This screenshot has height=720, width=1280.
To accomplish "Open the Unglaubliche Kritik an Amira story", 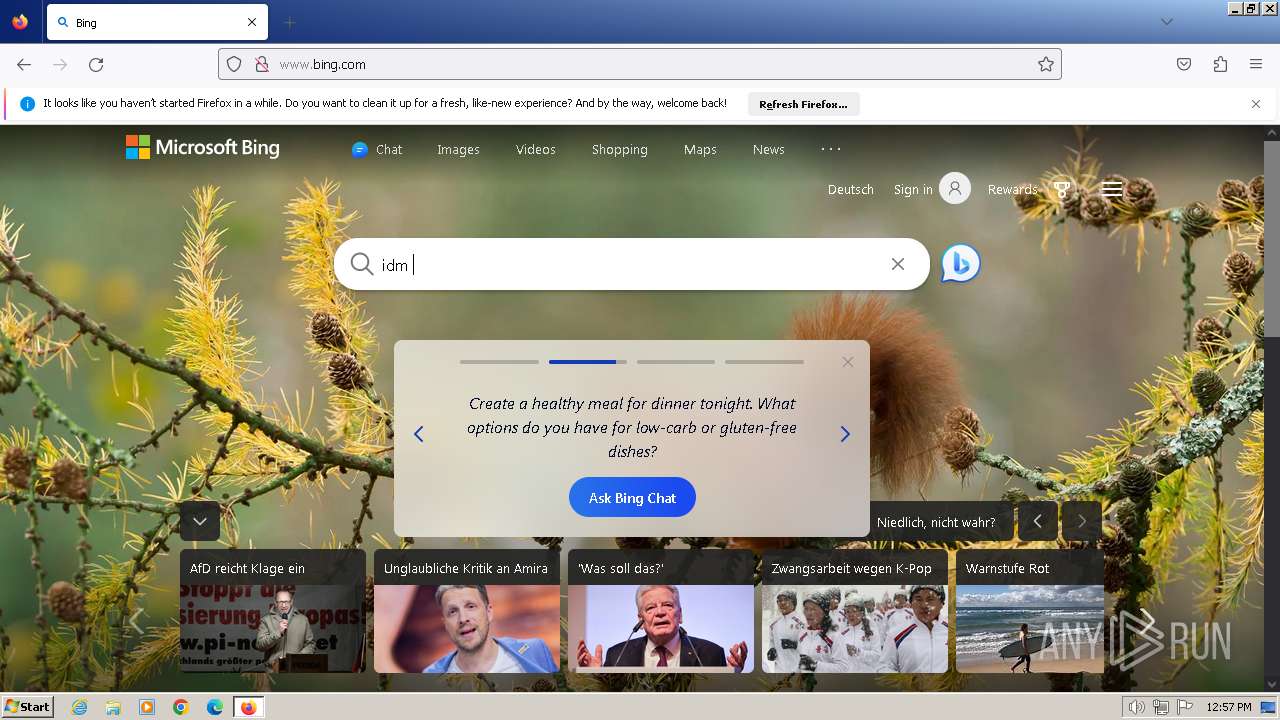I will [x=467, y=611].
